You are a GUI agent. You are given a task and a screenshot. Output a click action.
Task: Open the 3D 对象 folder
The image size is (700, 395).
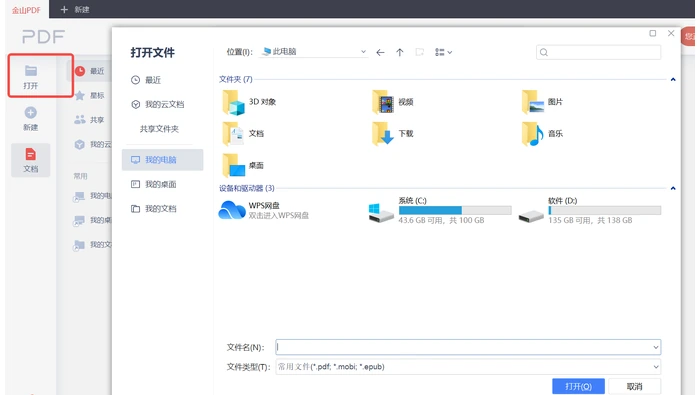[250, 102]
